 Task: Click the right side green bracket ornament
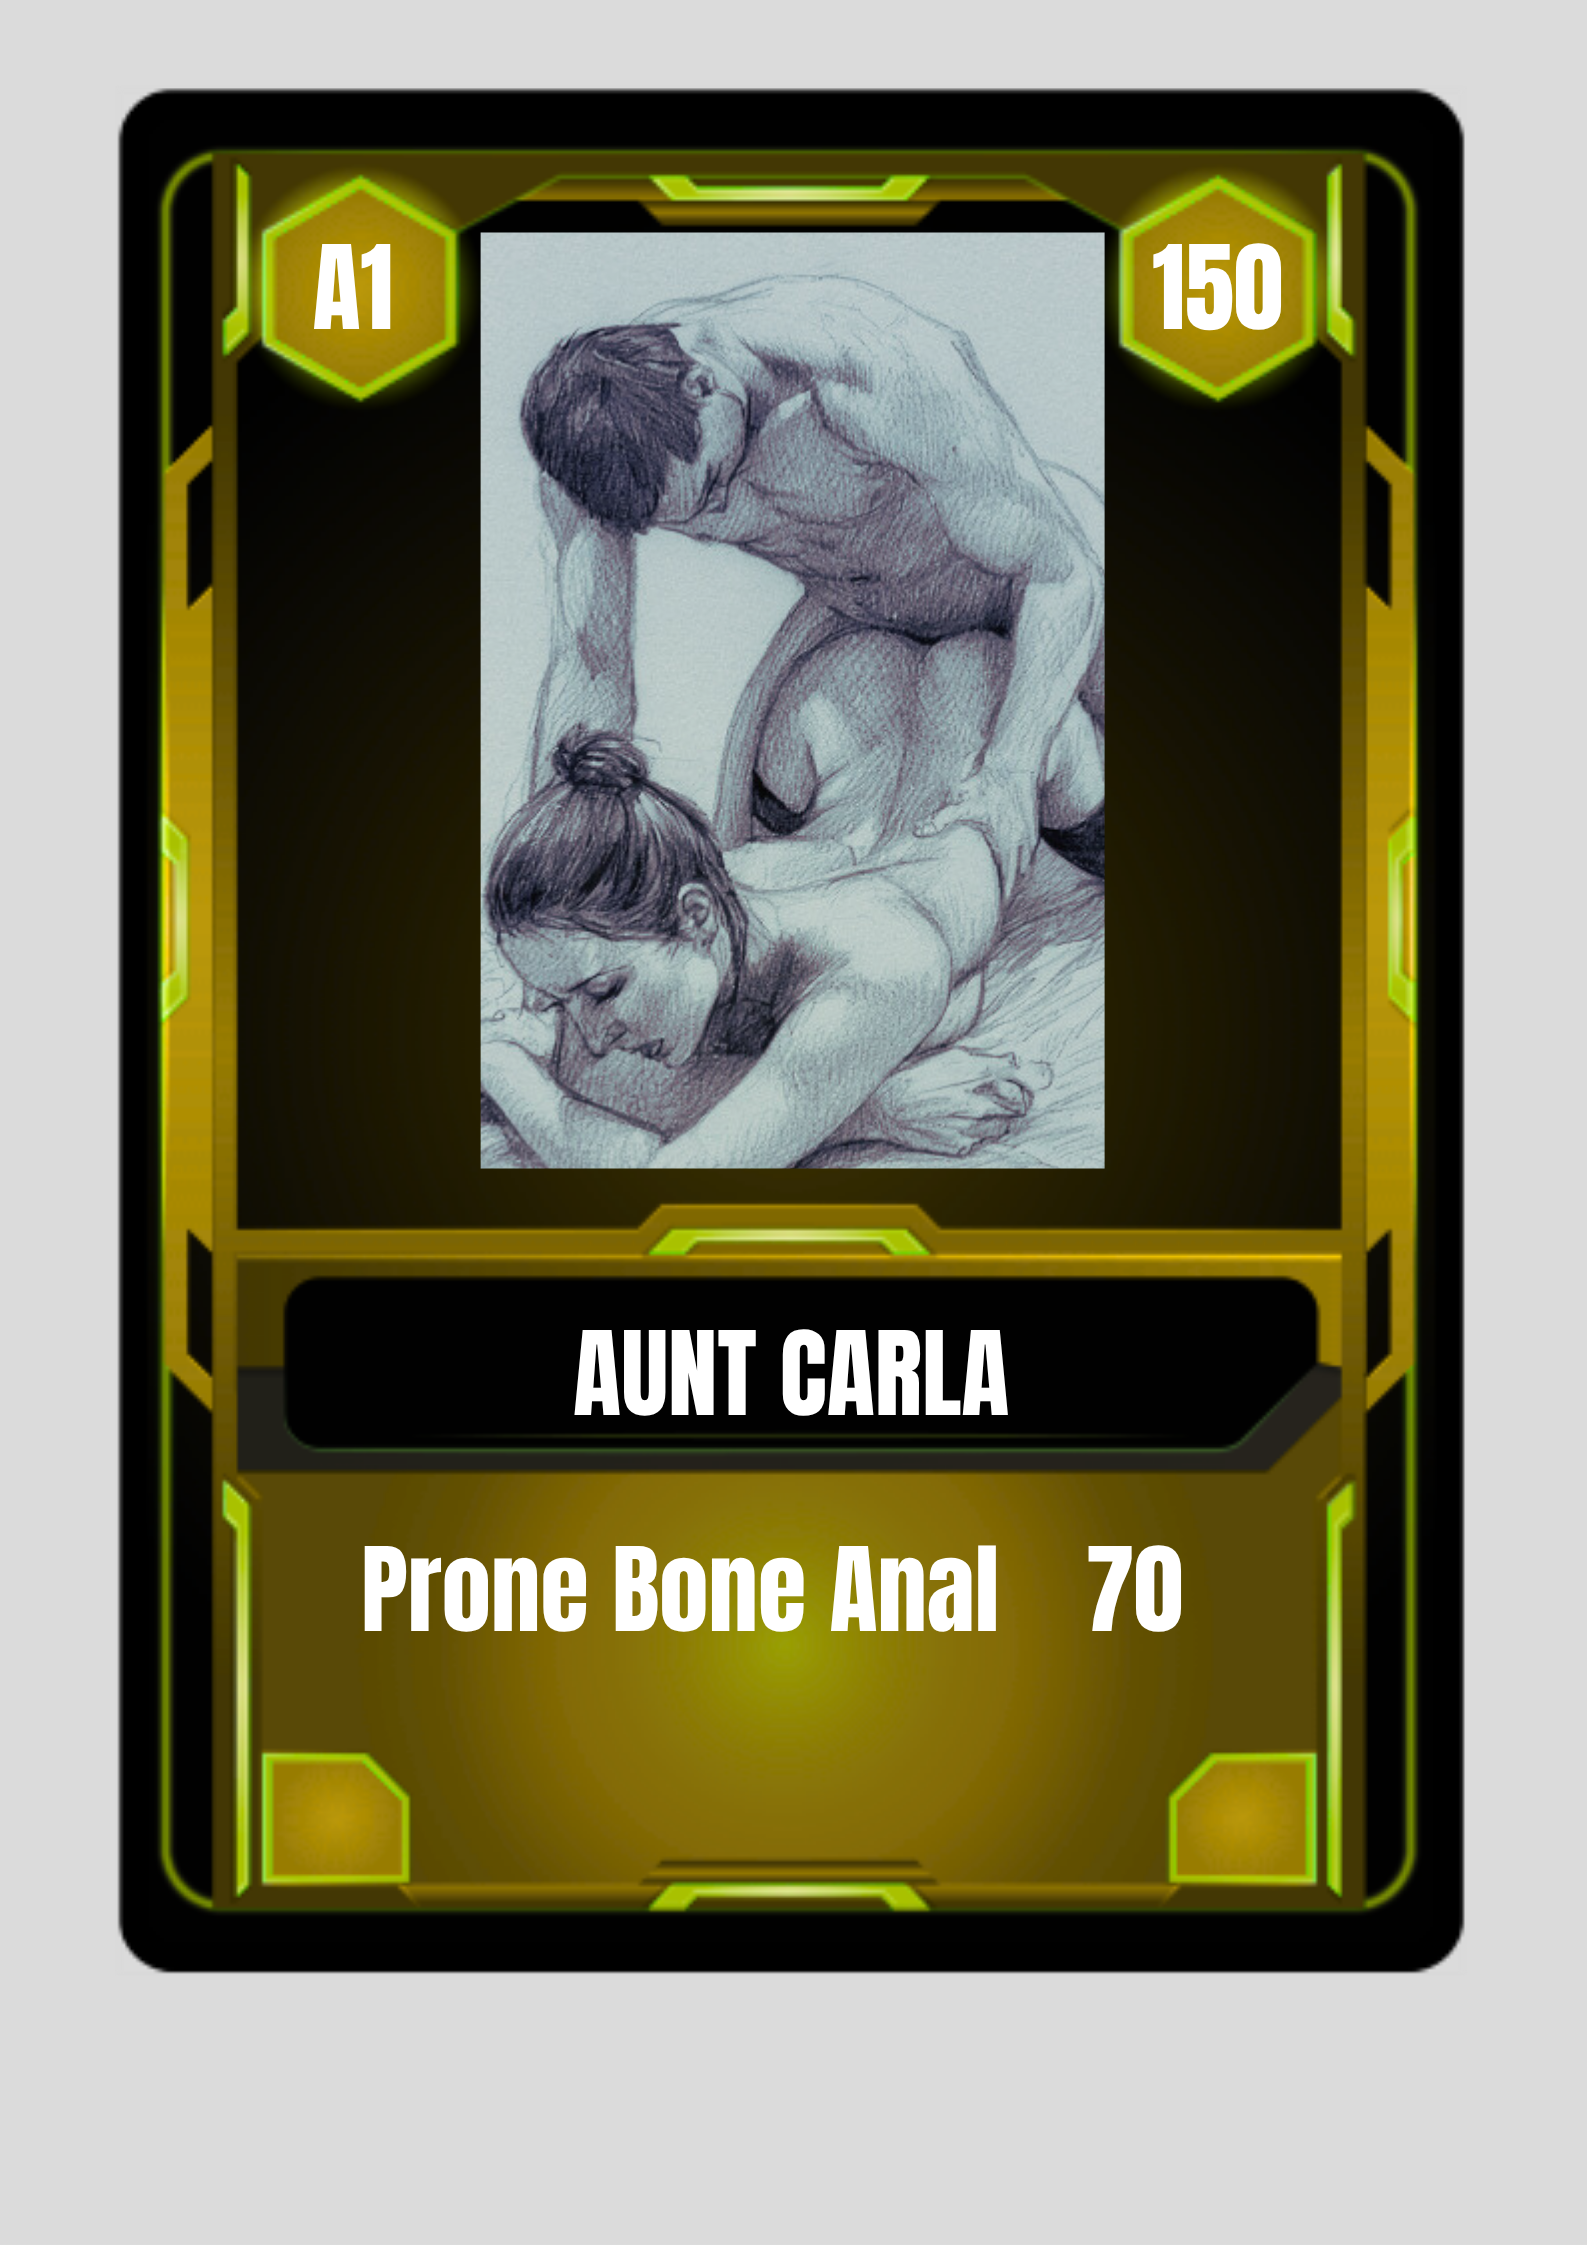pos(1401,918)
